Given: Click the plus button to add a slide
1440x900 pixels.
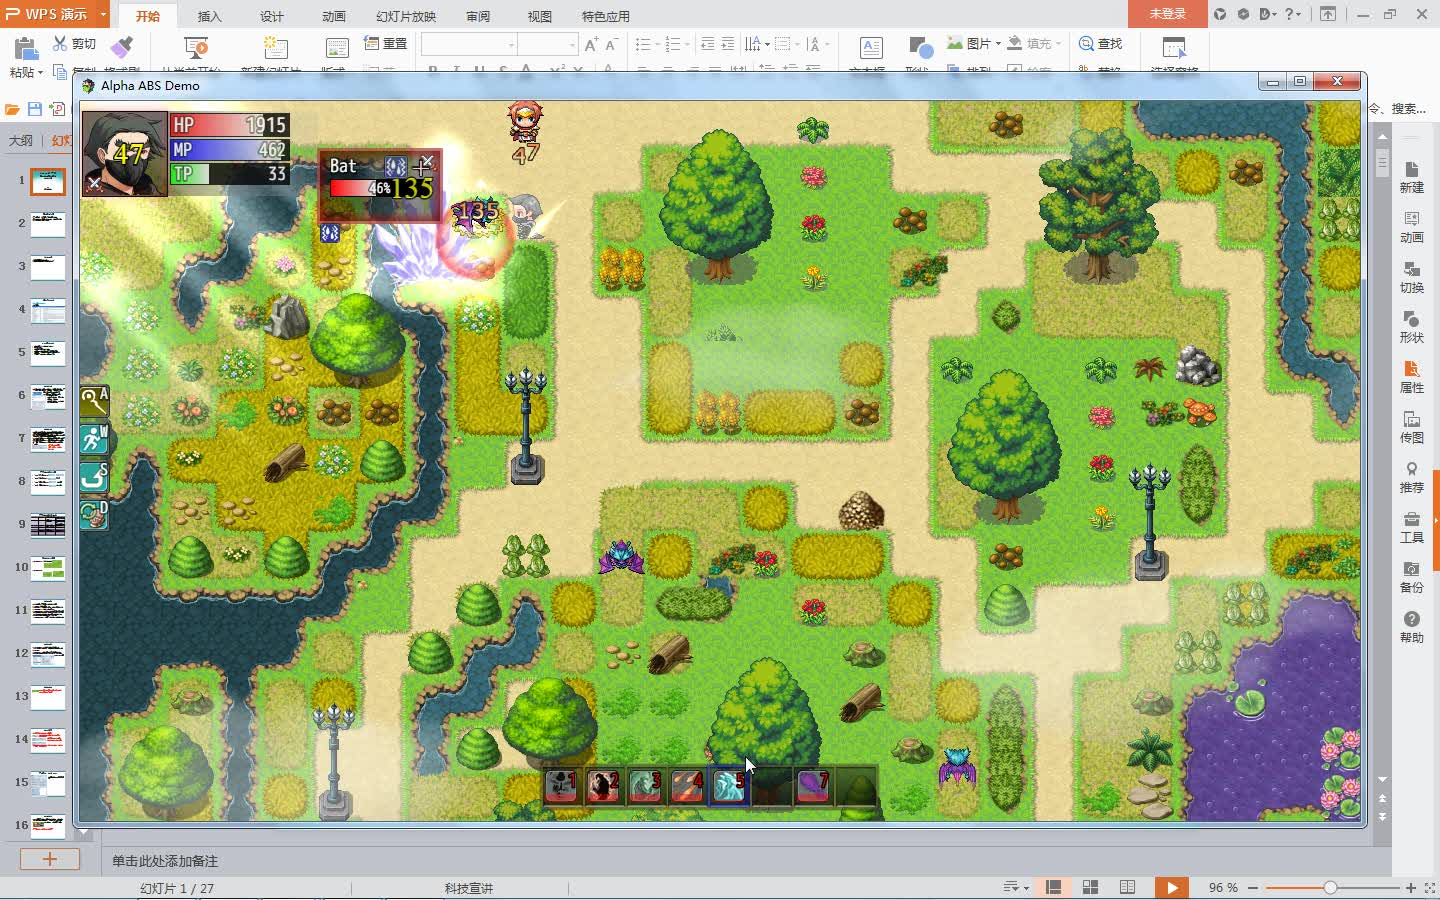Looking at the screenshot, I should click(x=48, y=858).
